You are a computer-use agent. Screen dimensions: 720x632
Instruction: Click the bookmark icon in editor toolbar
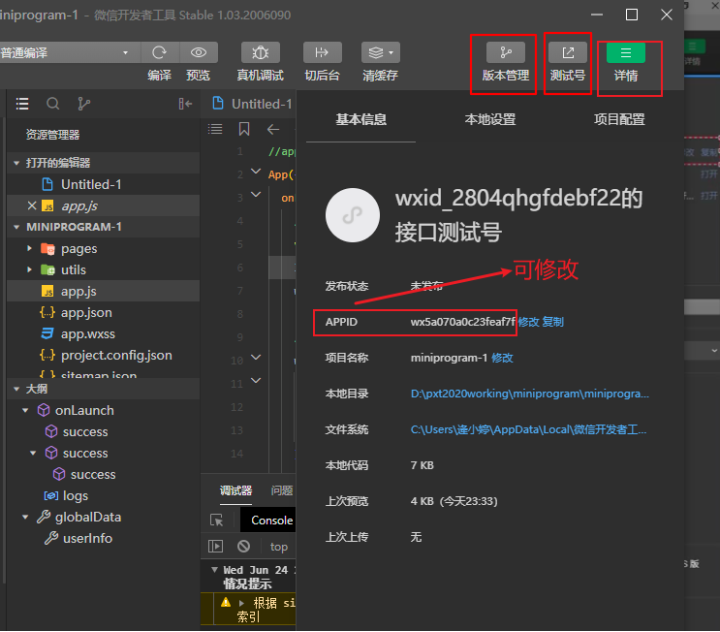244,129
